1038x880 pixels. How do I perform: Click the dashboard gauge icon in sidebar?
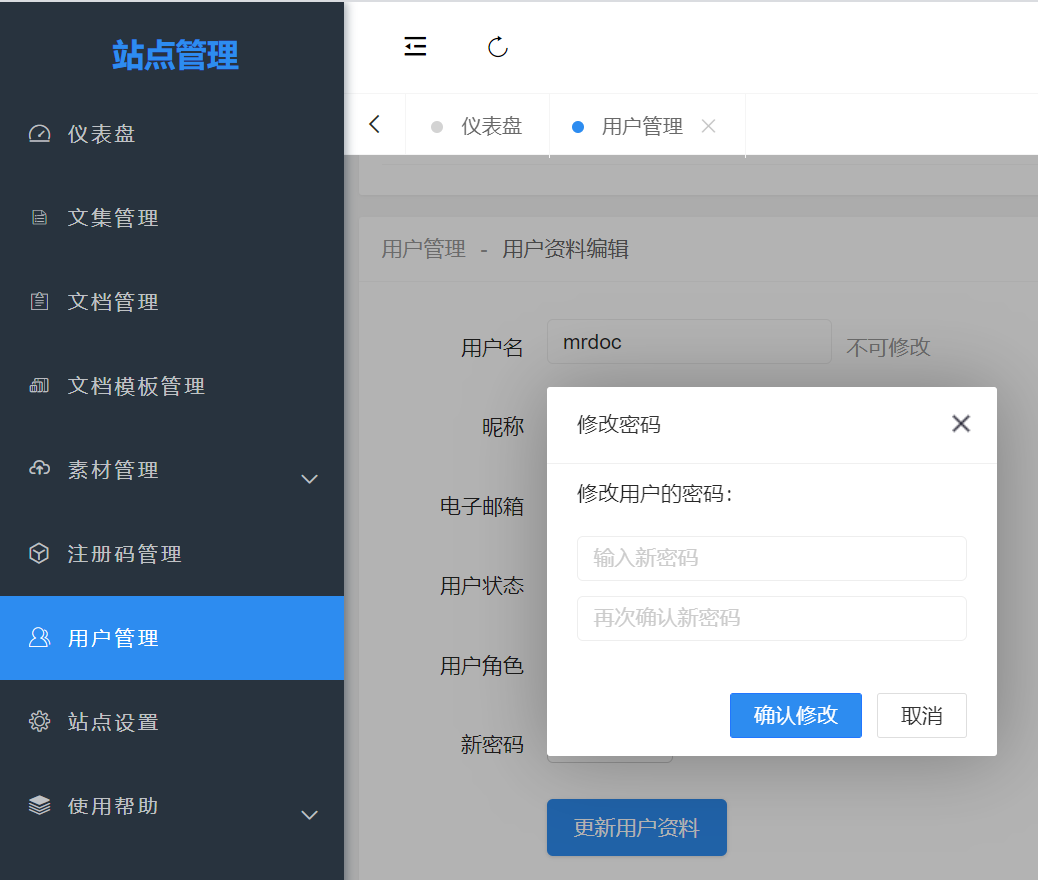pyautogui.click(x=39, y=134)
